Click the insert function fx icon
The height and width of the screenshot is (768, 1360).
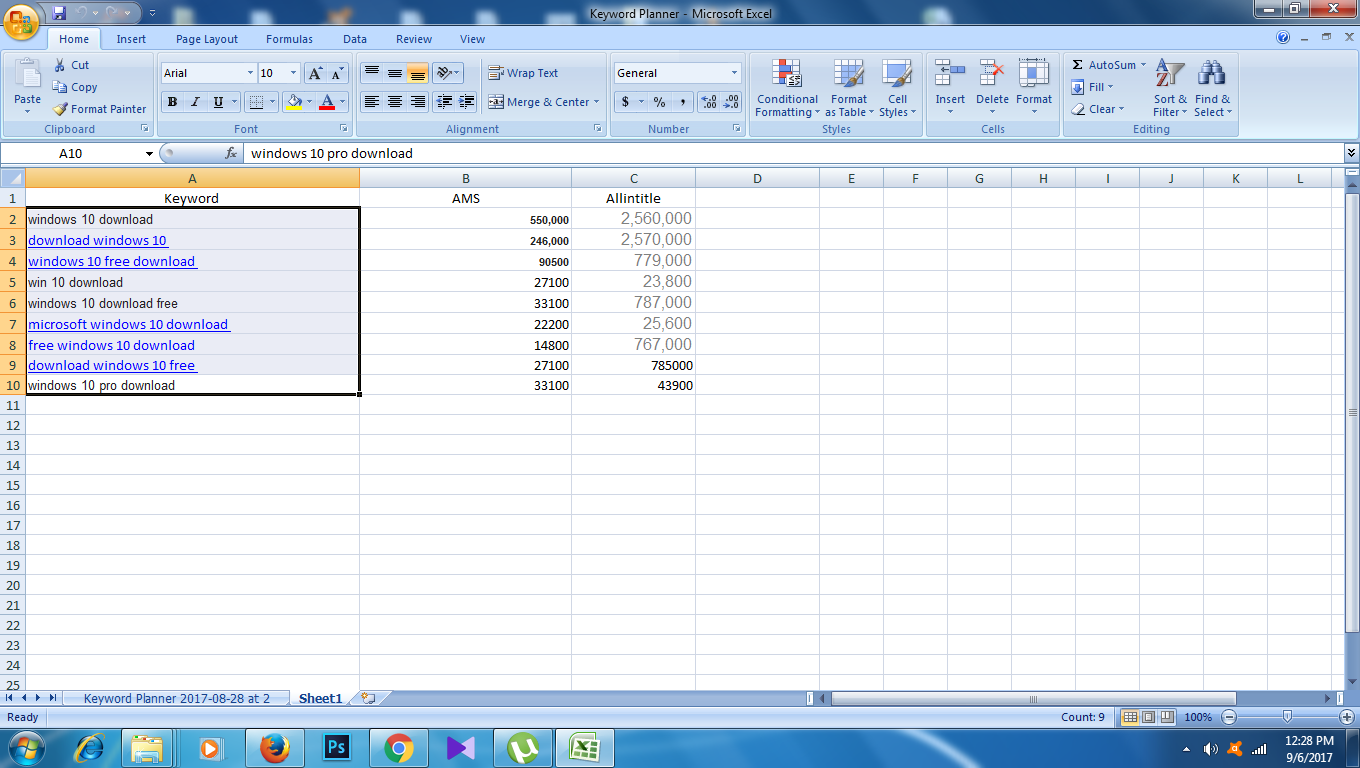[231, 153]
